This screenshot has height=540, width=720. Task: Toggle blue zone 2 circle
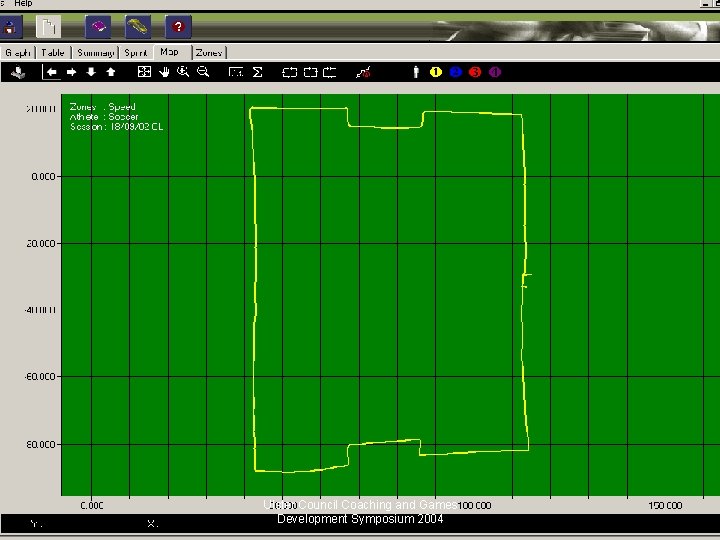[456, 72]
